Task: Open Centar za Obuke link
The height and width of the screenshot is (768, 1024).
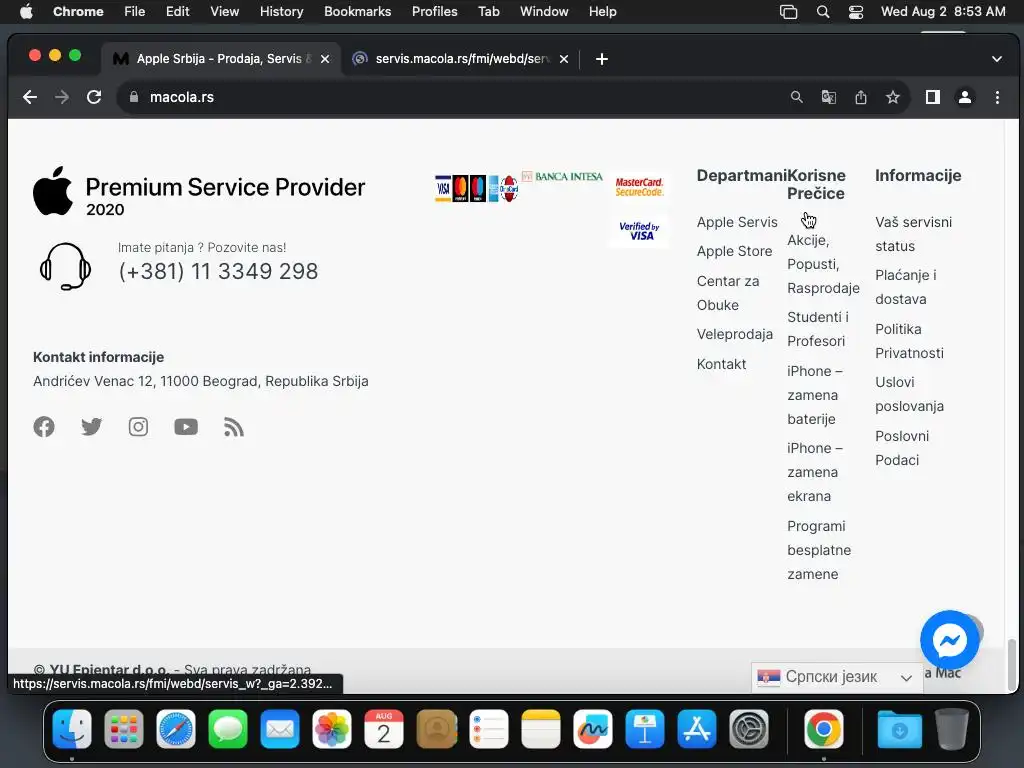Action: 728,293
